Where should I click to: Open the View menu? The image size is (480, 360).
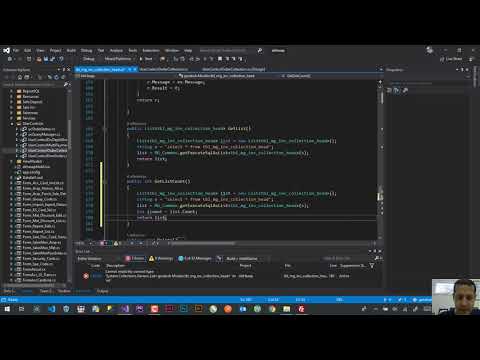40,51
